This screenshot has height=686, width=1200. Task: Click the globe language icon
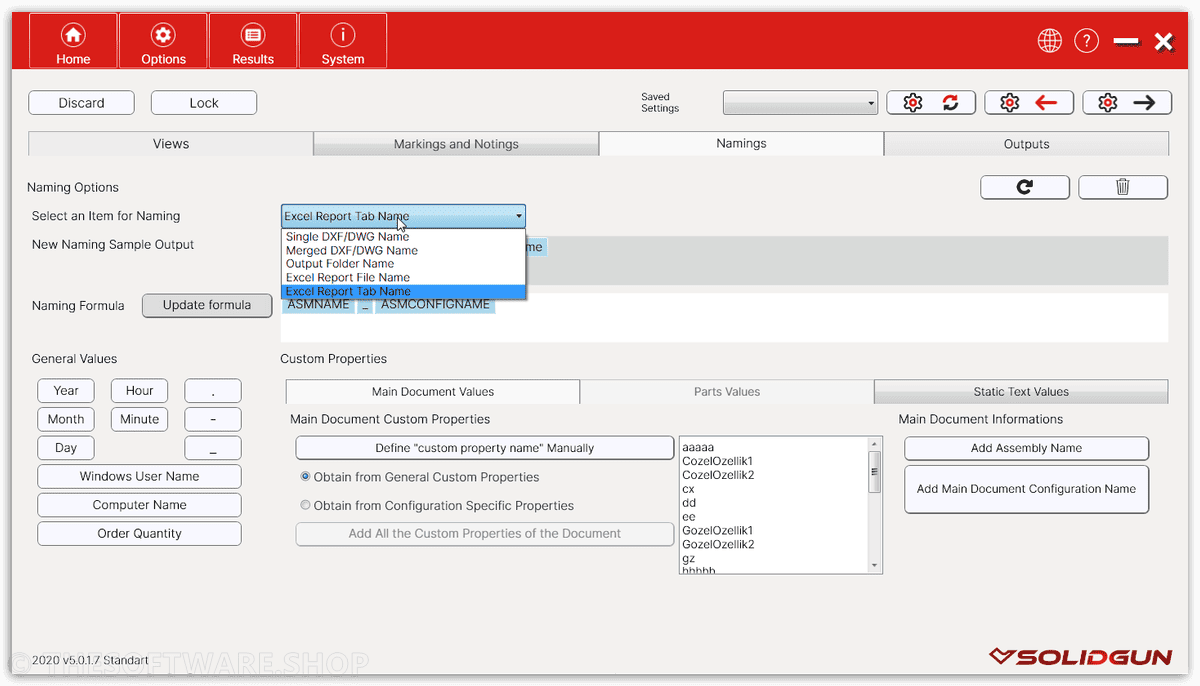coord(1049,41)
